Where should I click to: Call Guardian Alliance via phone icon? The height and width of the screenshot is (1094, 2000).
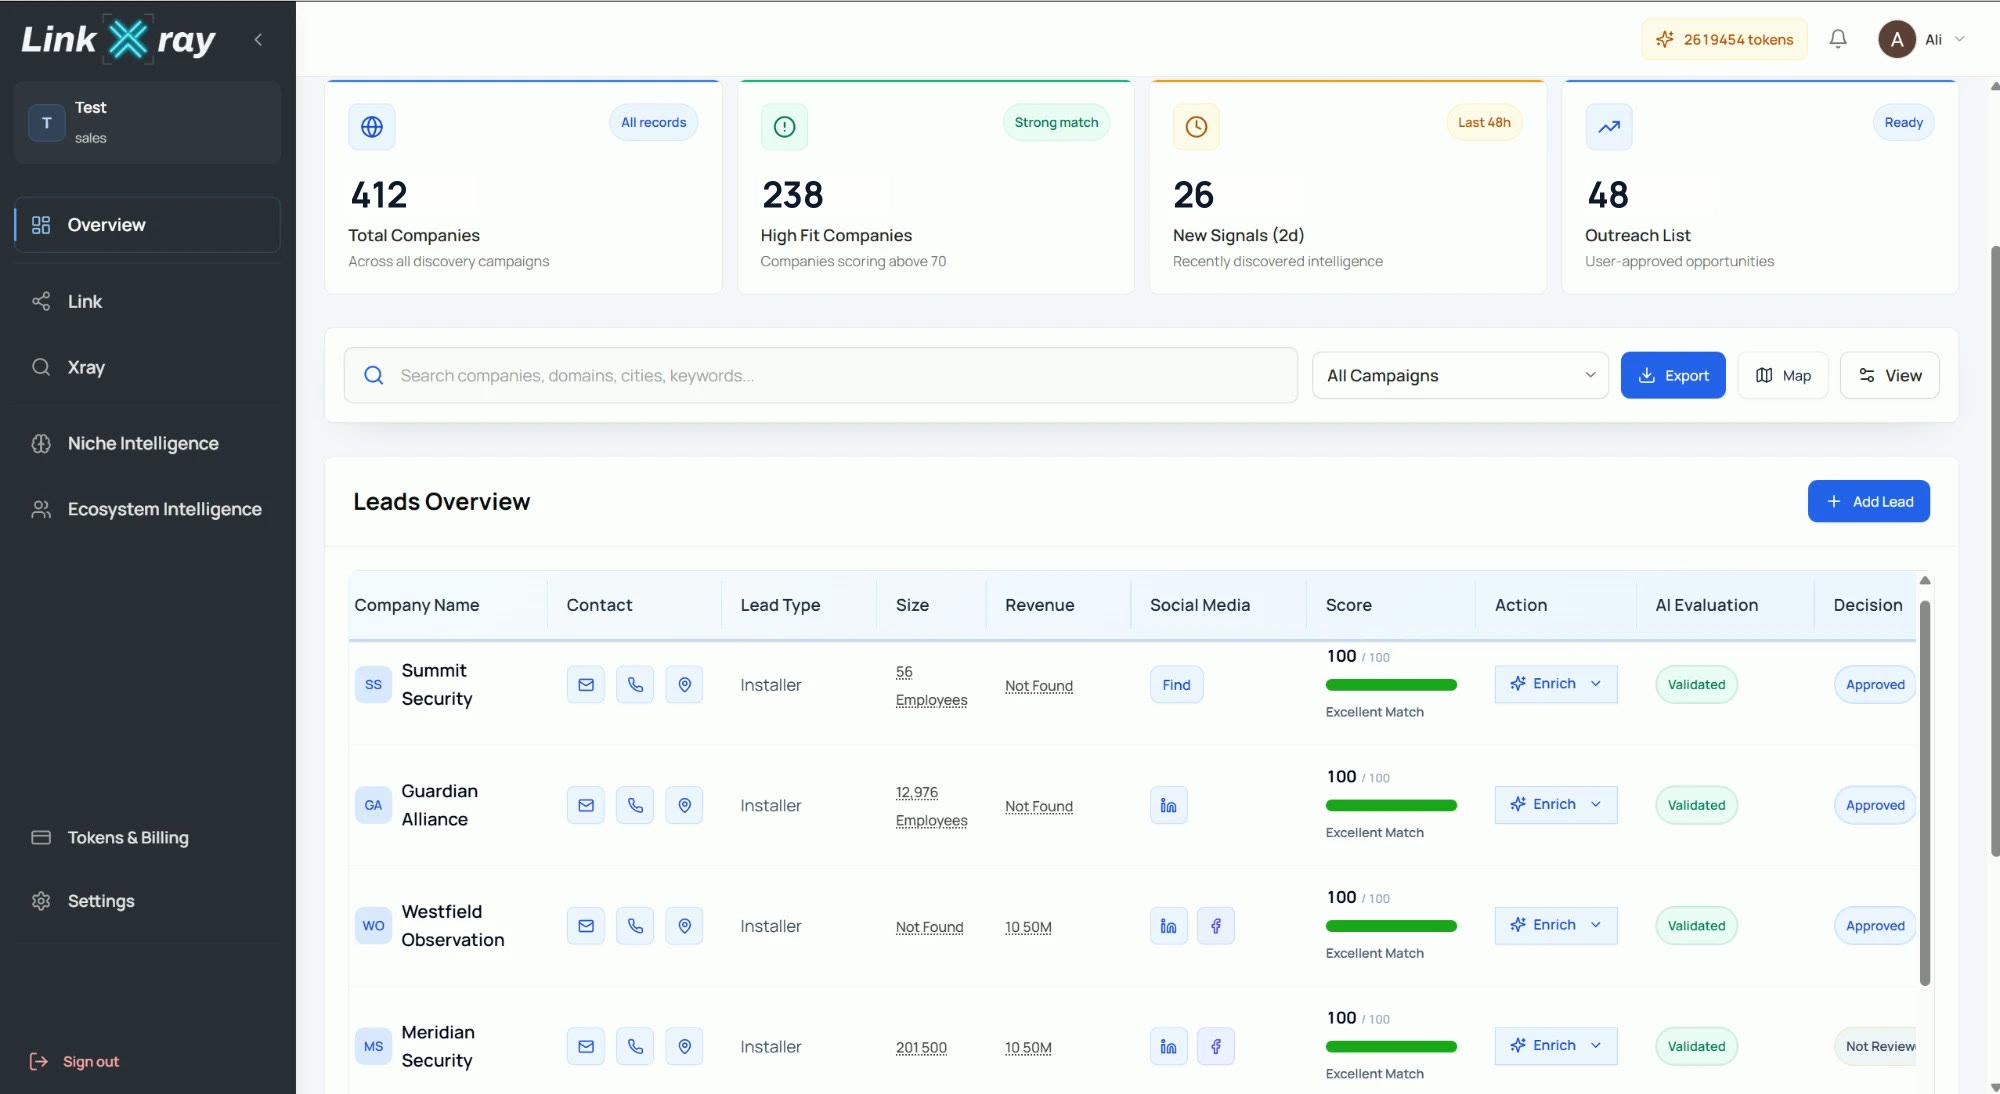[635, 806]
